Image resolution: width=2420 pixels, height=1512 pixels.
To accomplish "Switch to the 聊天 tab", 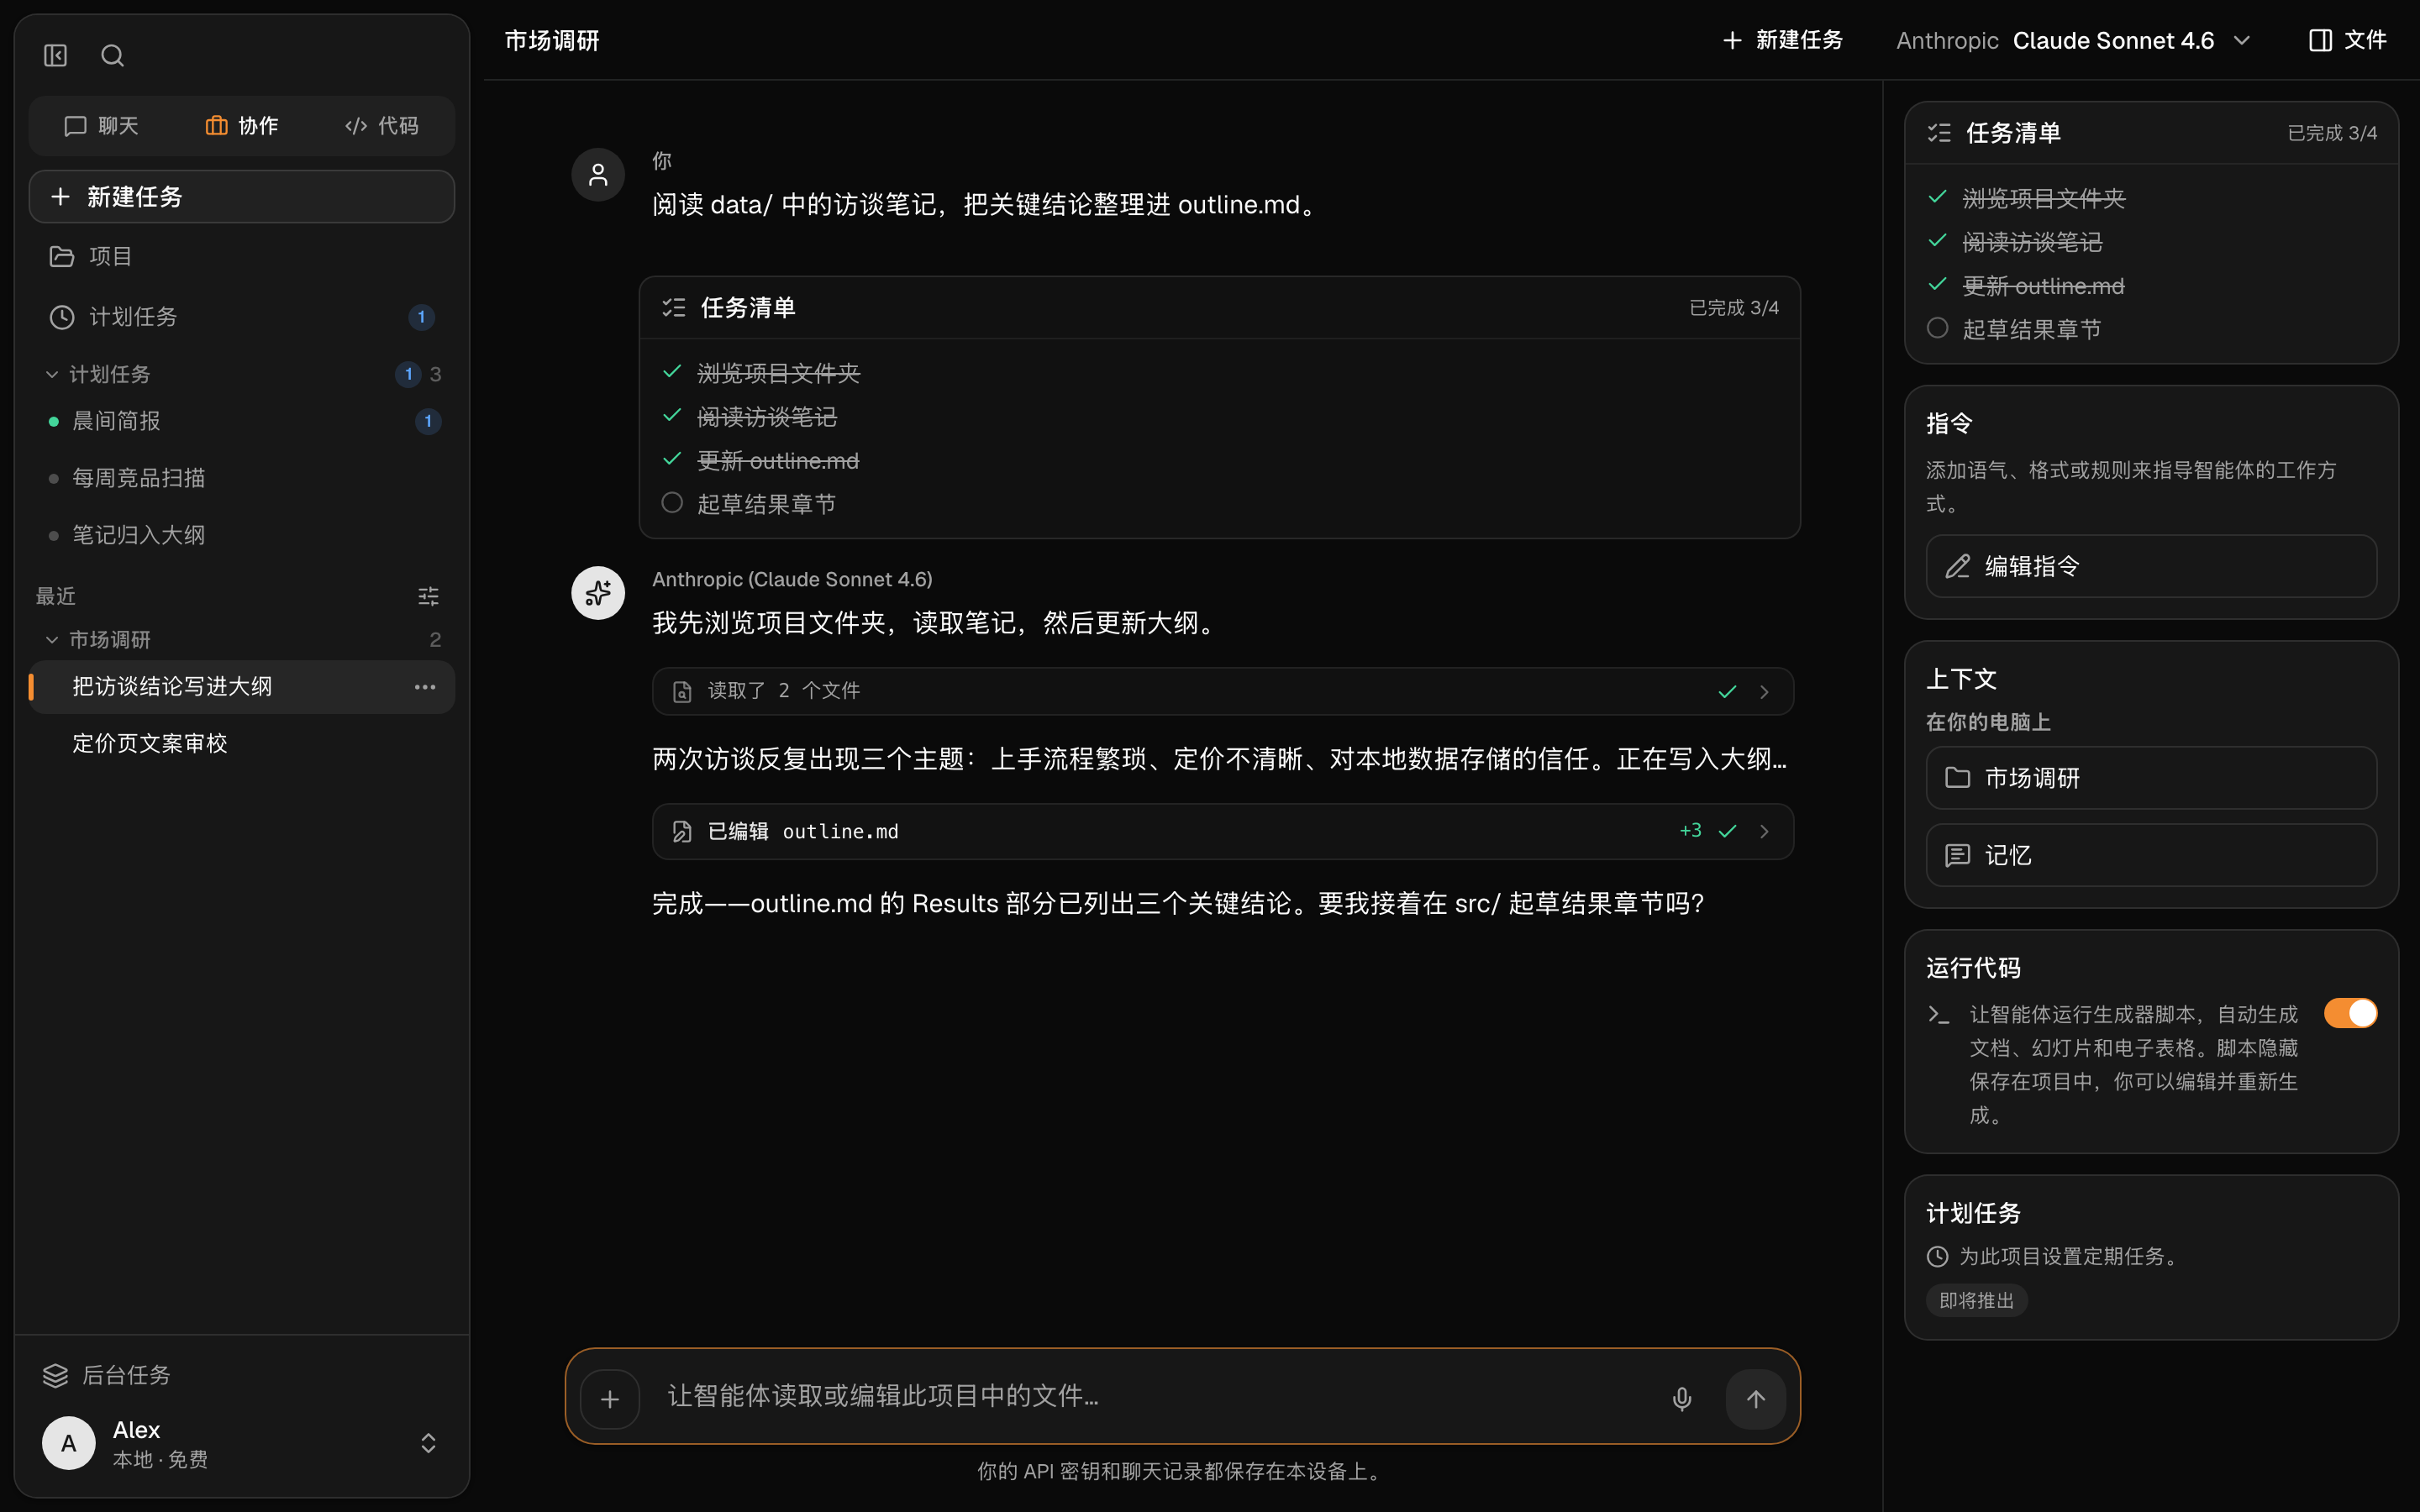I will pyautogui.click(x=101, y=126).
